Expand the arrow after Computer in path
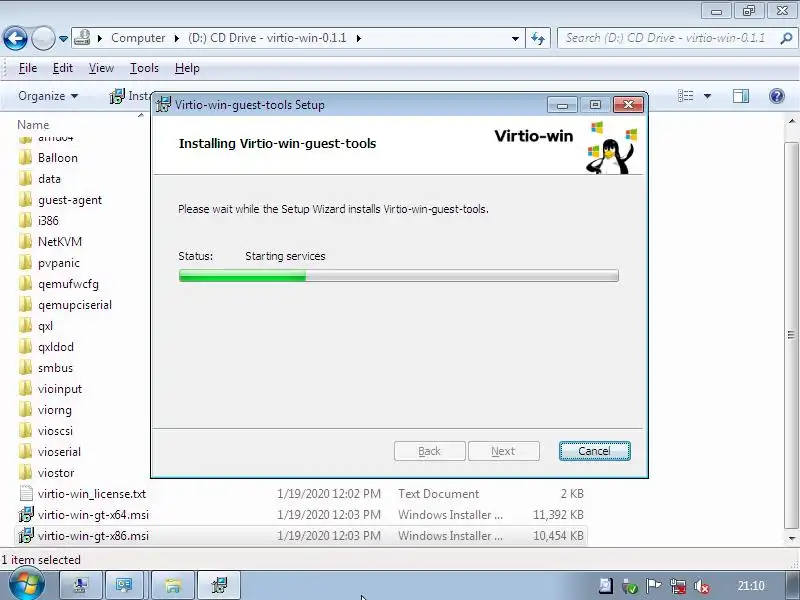Image resolution: width=800 pixels, height=600 pixels. (x=177, y=38)
